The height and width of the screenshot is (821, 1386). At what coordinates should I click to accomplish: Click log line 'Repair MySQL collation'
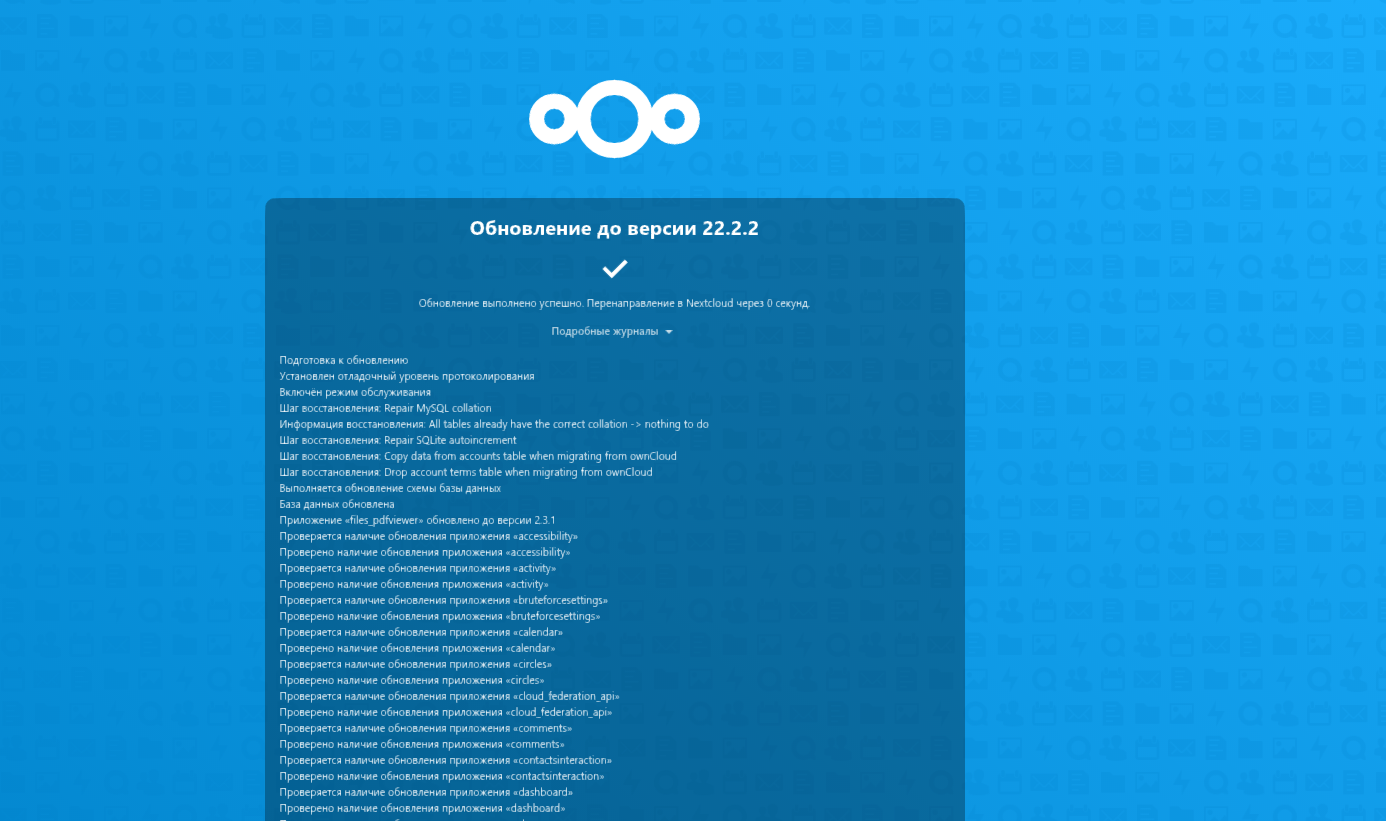tap(386, 408)
